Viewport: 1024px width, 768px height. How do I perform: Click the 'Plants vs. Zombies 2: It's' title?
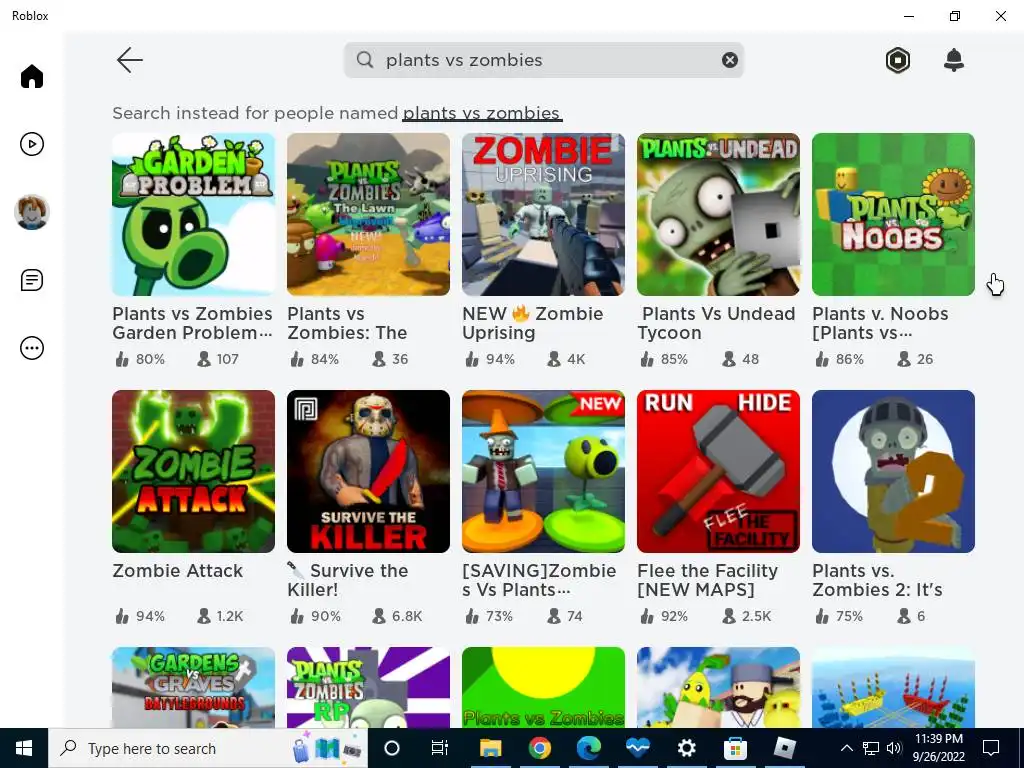pyautogui.click(x=877, y=580)
